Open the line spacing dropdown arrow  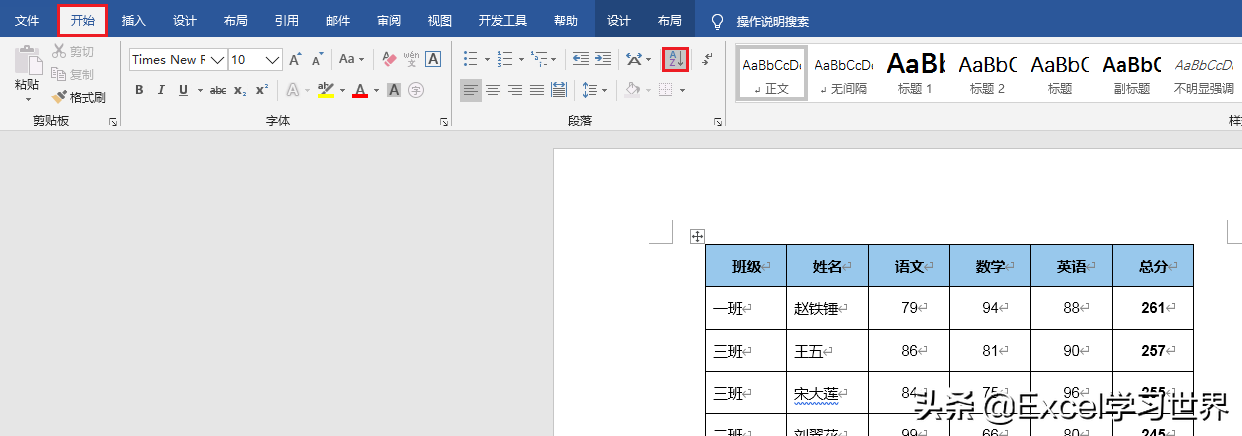coord(606,90)
